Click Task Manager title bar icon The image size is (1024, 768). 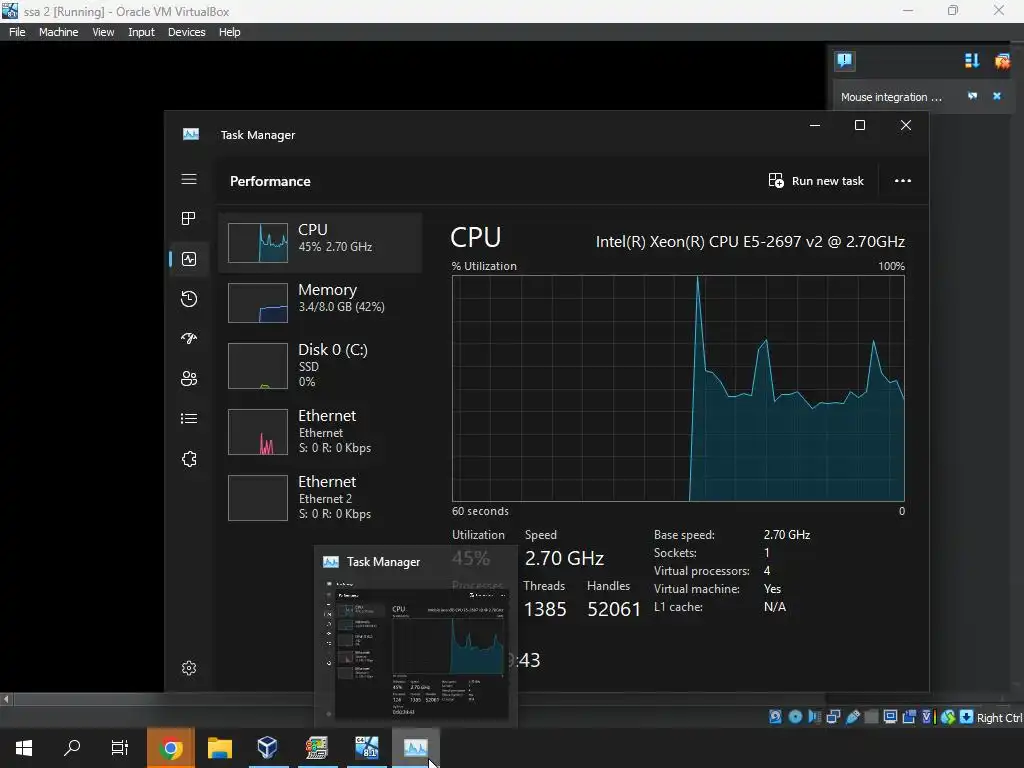click(x=191, y=134)
